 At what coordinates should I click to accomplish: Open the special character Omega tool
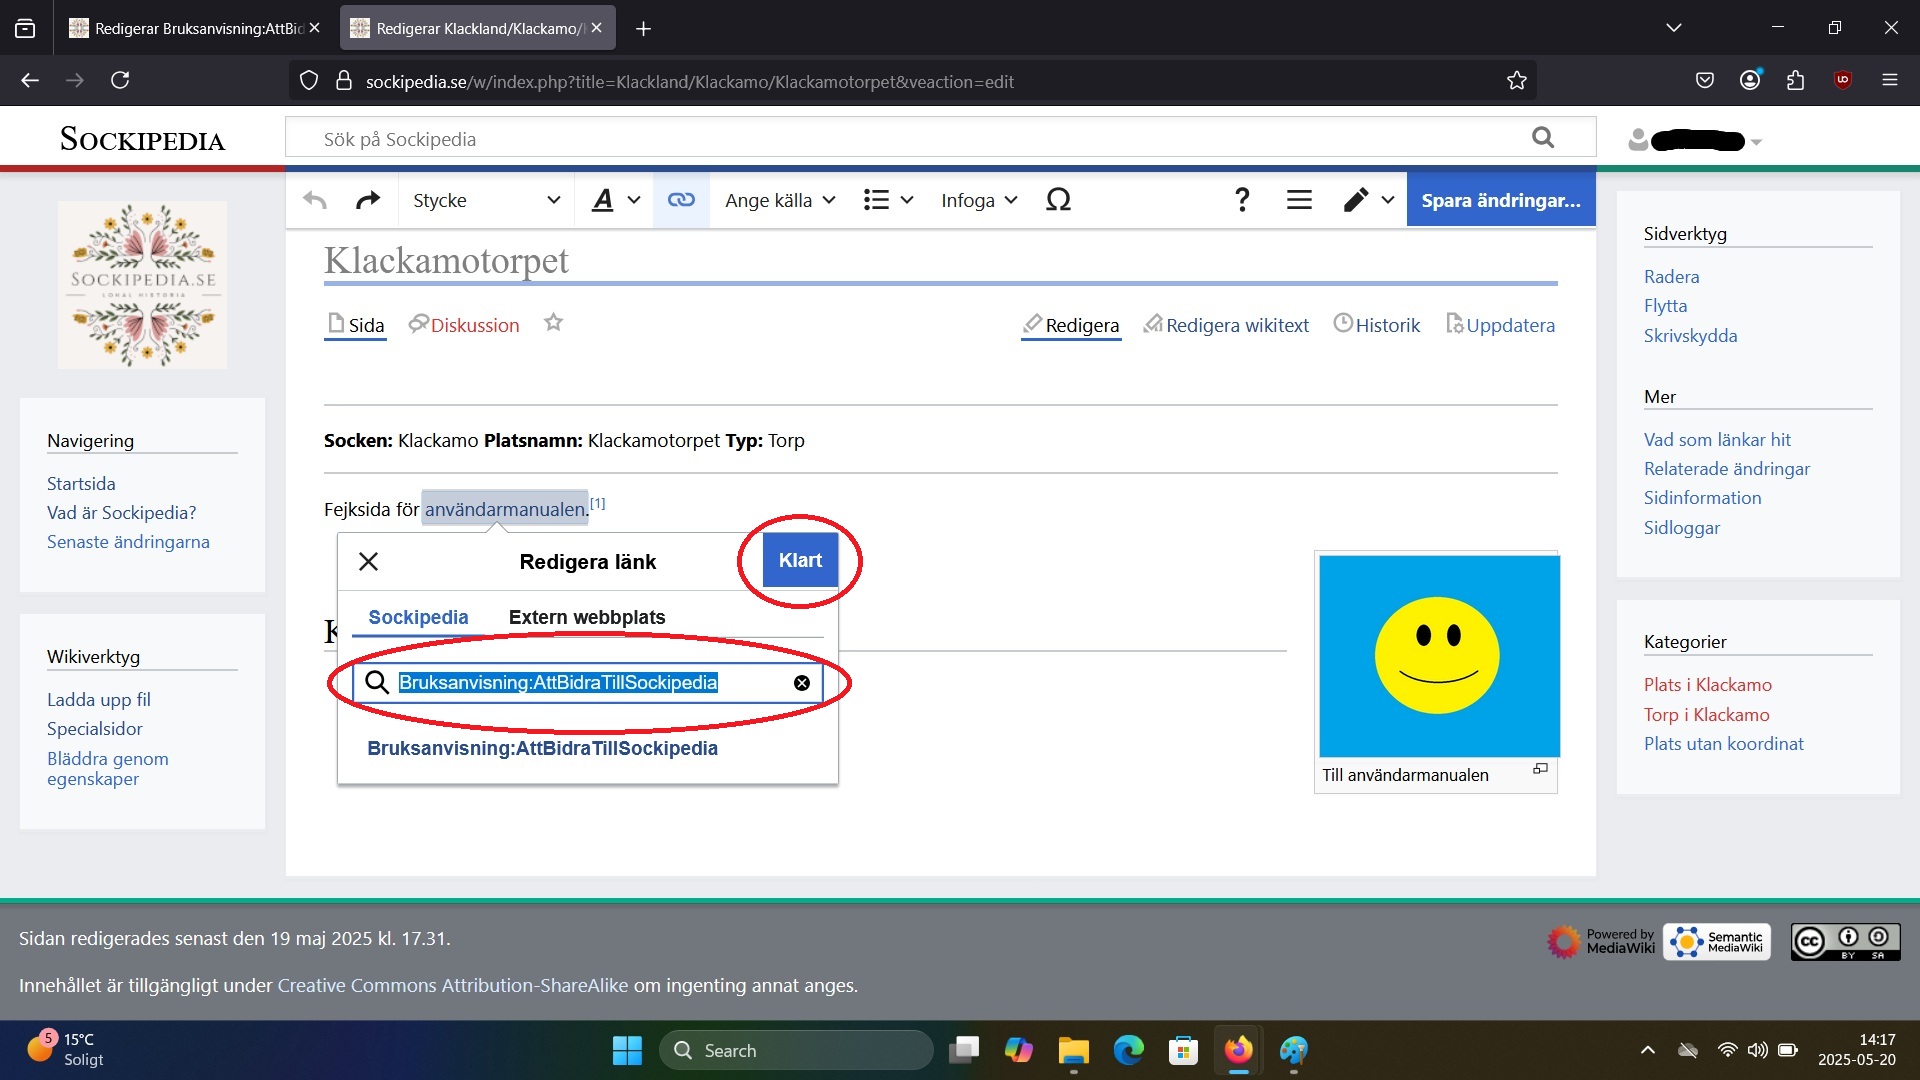pos(1058,200)
